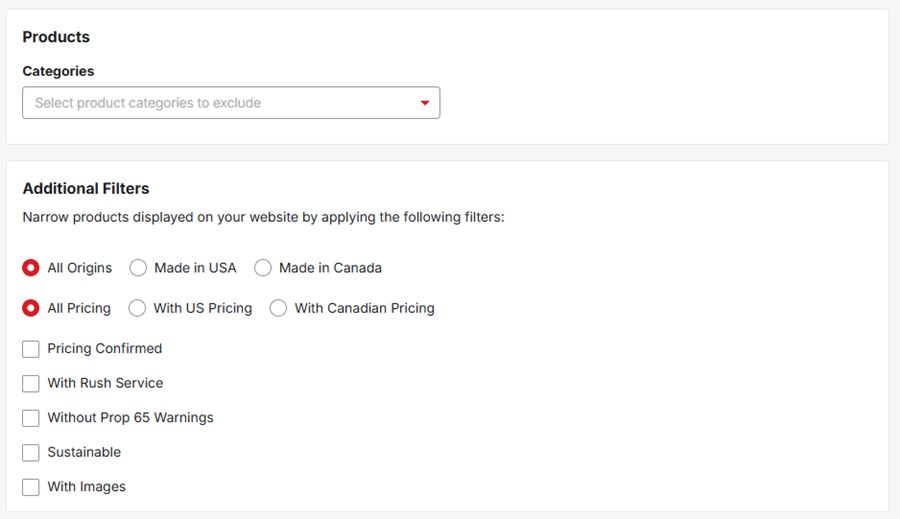Screen dimensions: 900x519
Task: Select the Made in Canada radio button
Action: (263, 268)
